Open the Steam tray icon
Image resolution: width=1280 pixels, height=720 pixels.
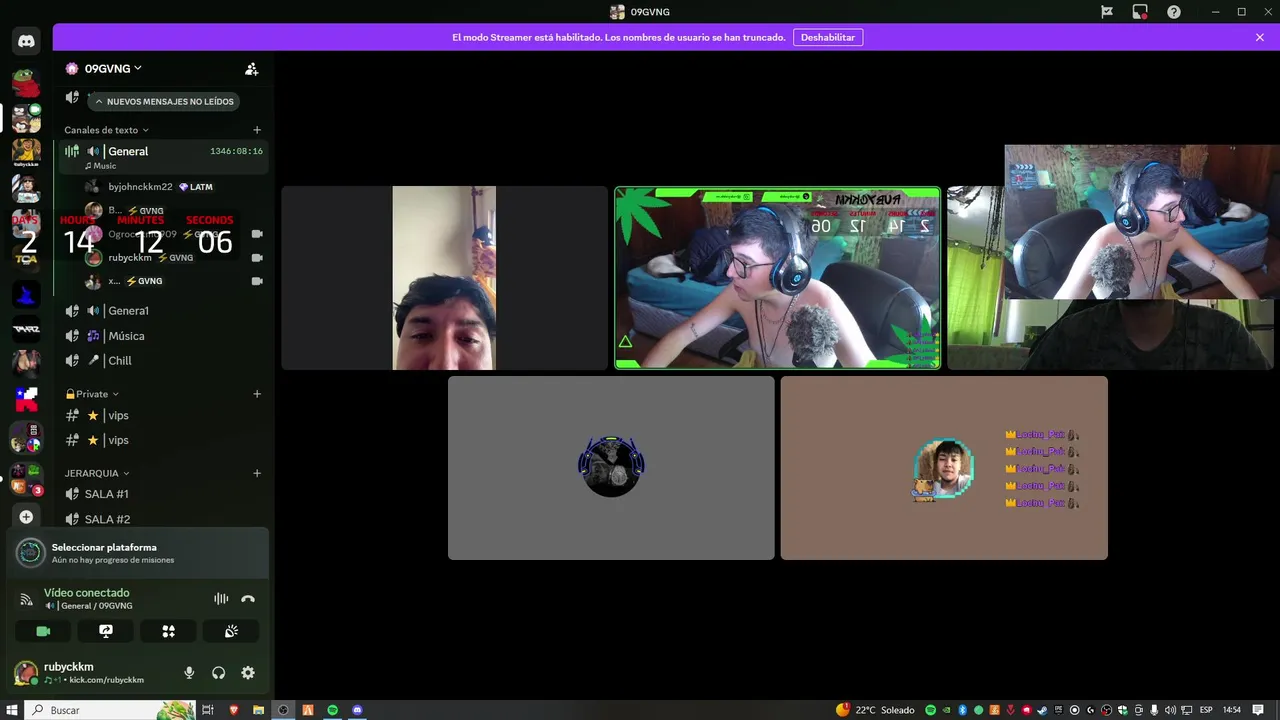(x=1043, y=710)
